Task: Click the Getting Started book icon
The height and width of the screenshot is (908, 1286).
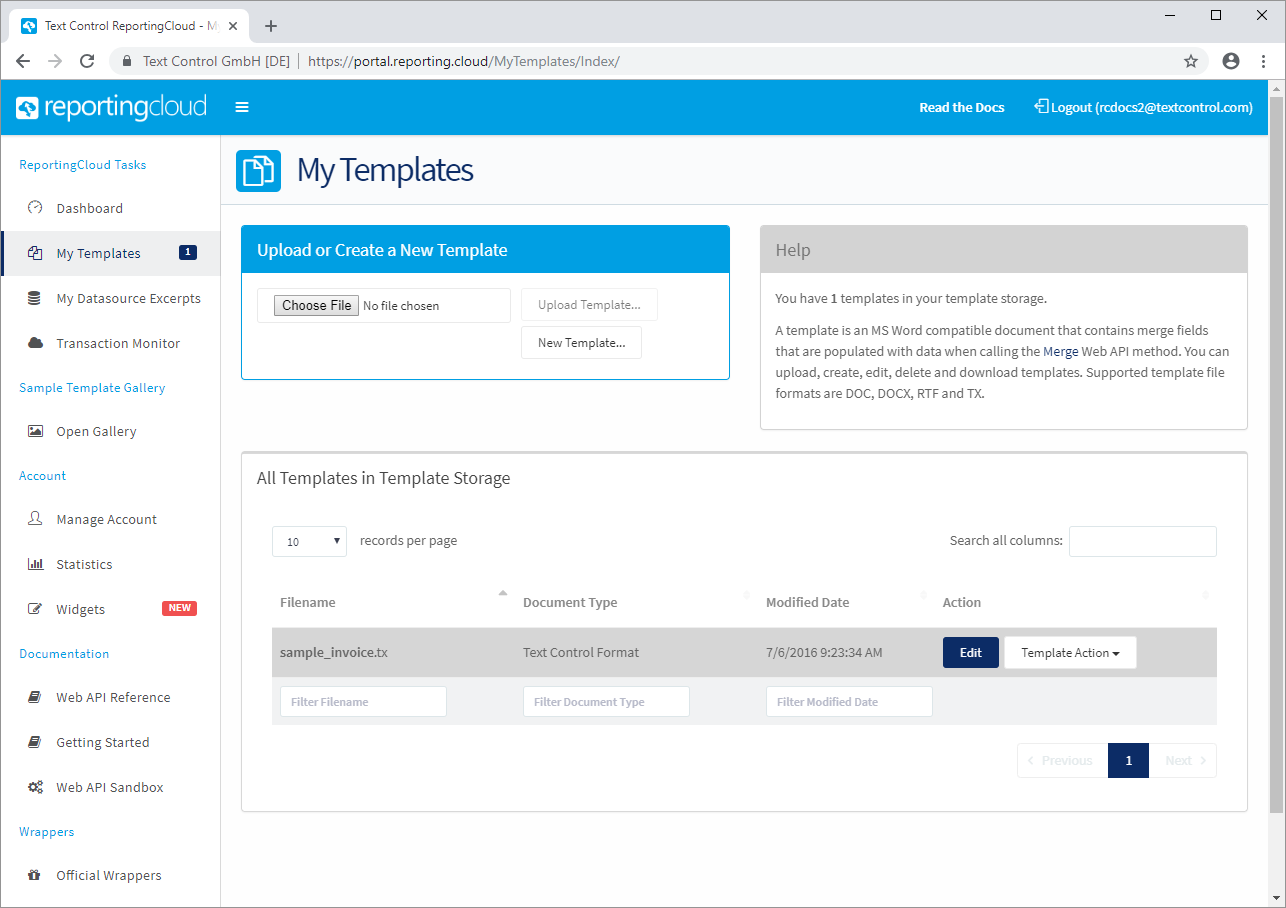Action: click(x=35, y=742)
